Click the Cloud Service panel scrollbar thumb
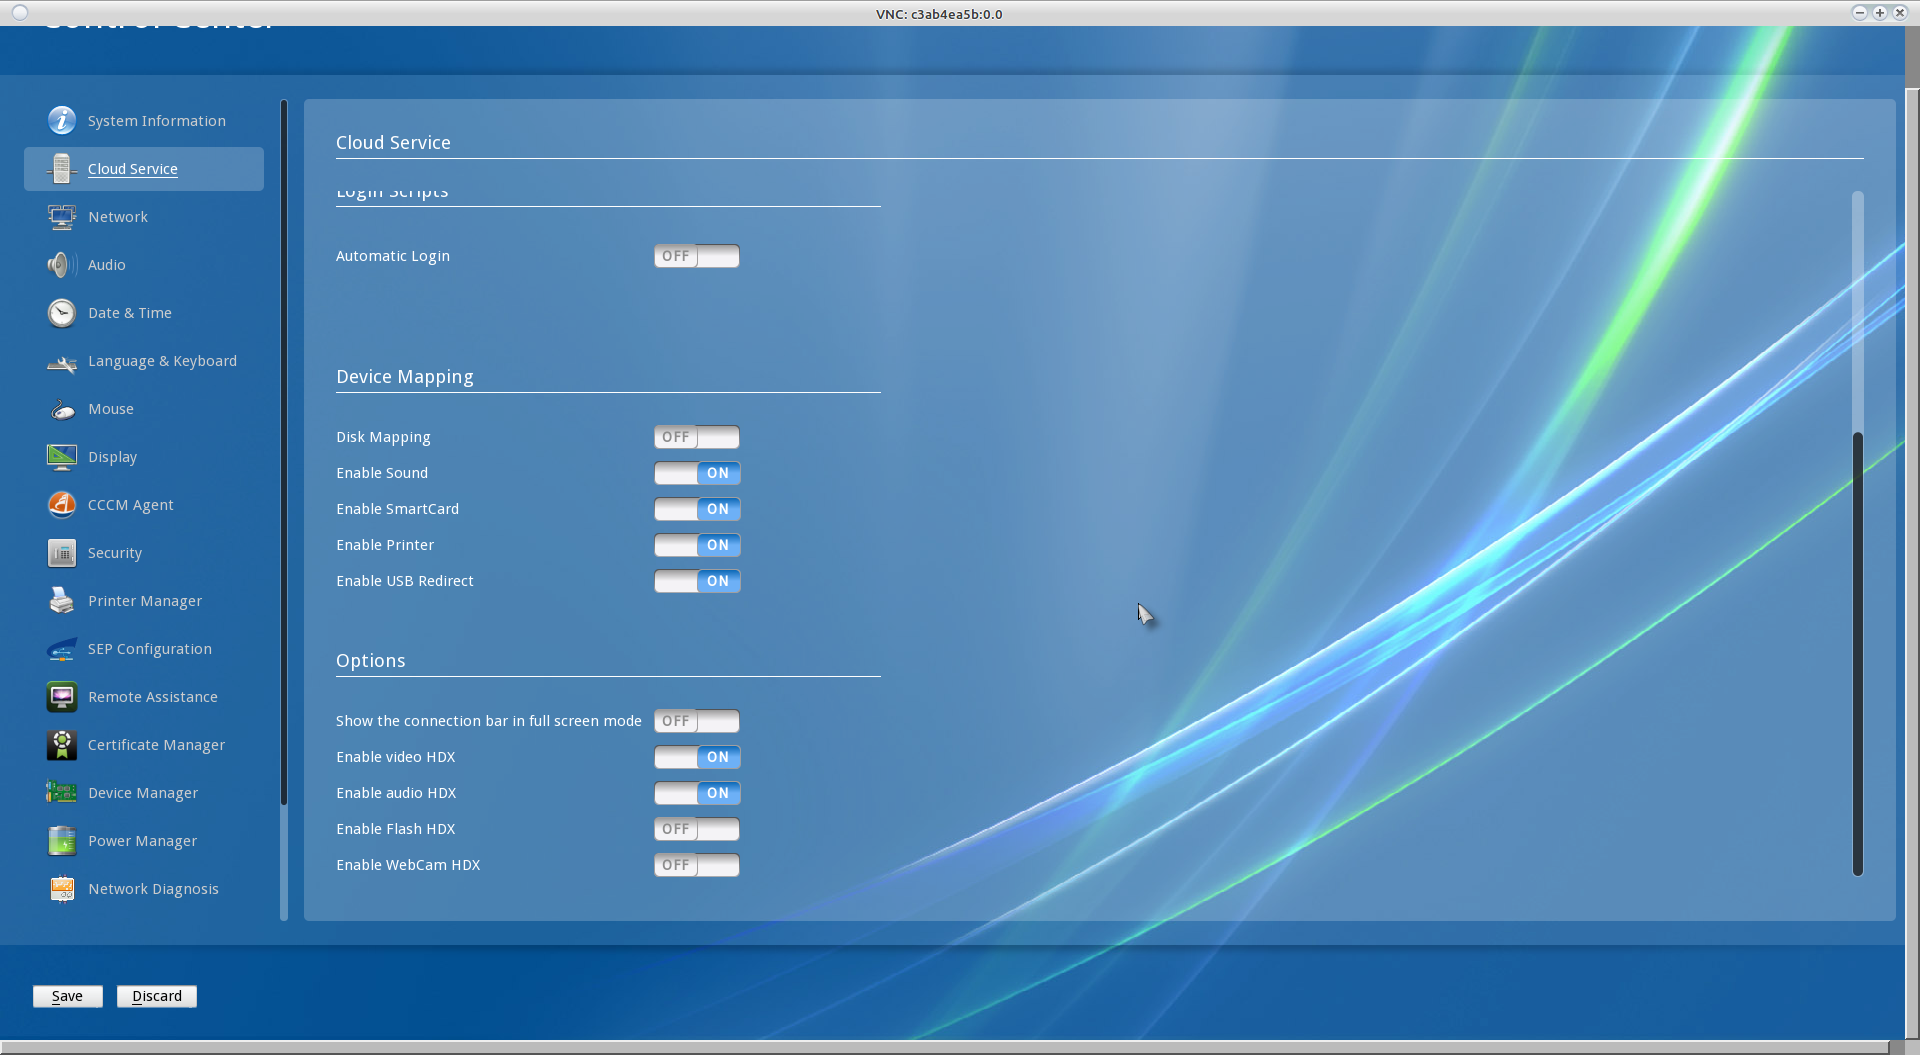Screen dimensions: 1920x1055 point(1858,654)
